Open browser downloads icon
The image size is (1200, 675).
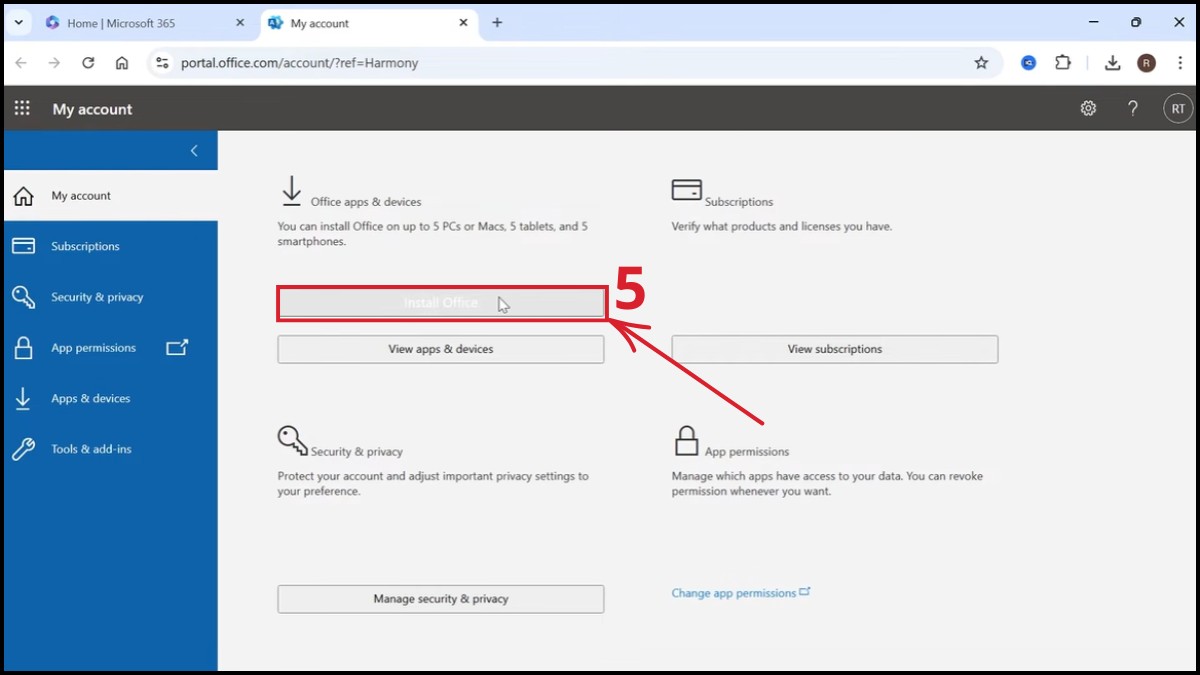click(x=1112, y=63)
